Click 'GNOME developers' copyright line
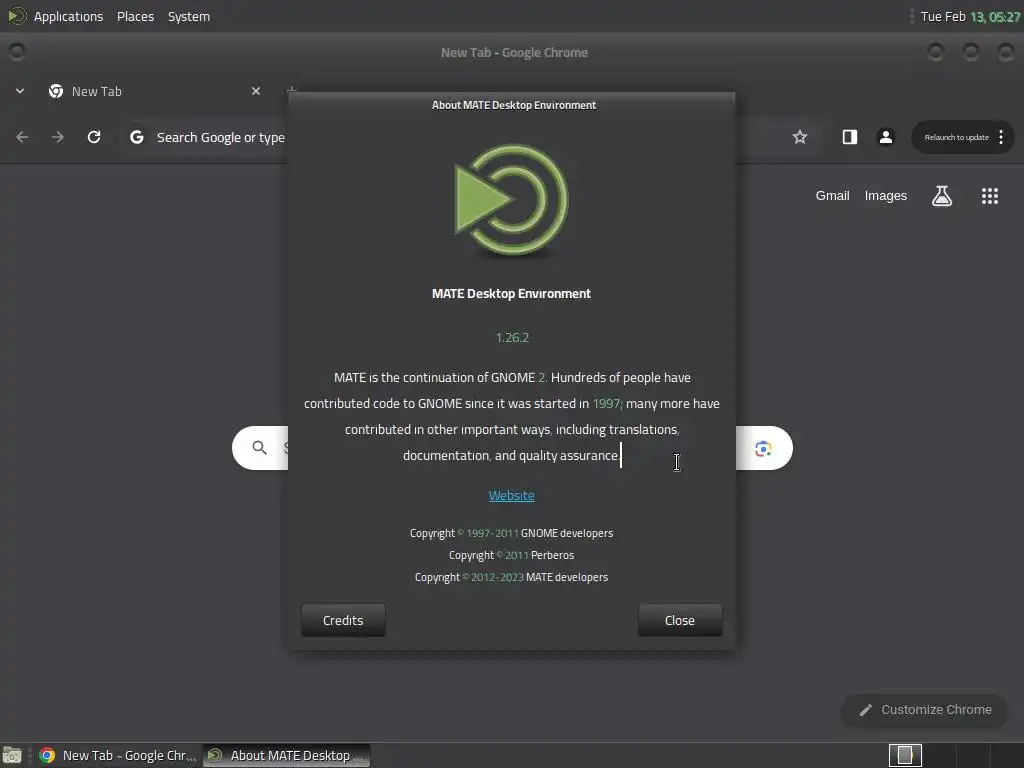Viewport: 1024px width, 768px height. coord(511,533)
